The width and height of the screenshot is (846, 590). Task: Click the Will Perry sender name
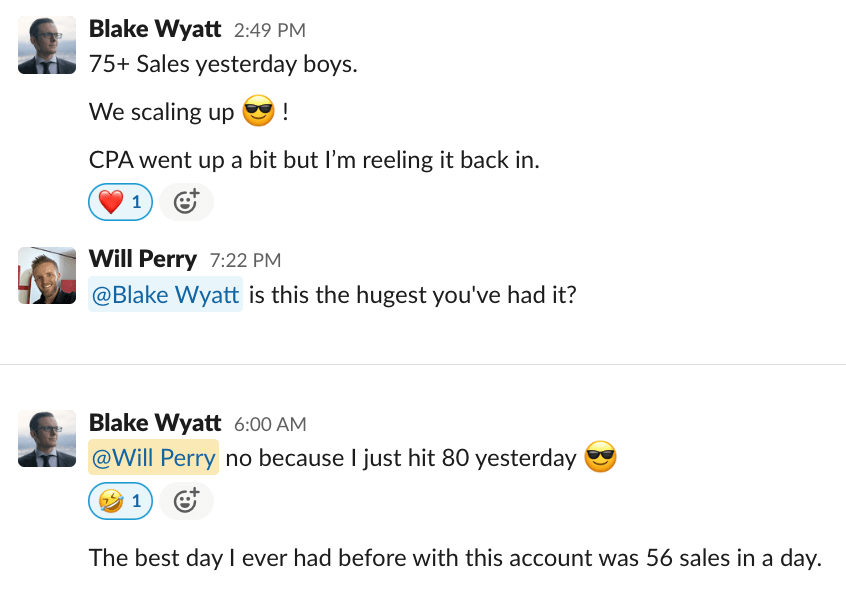point(143,259)
